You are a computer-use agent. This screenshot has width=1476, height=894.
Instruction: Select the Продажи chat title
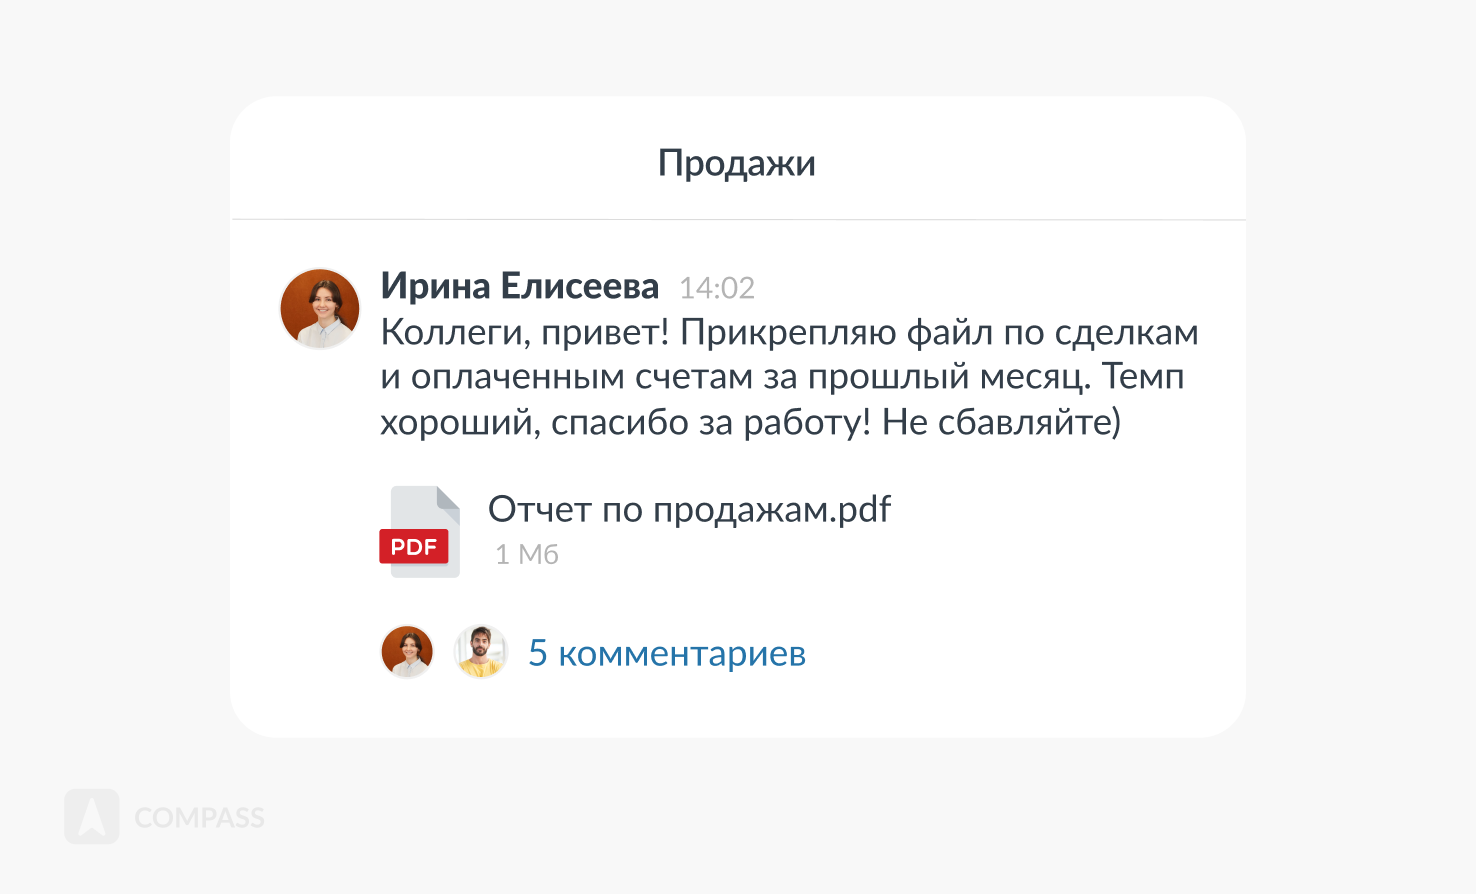(x=737, y=163)
